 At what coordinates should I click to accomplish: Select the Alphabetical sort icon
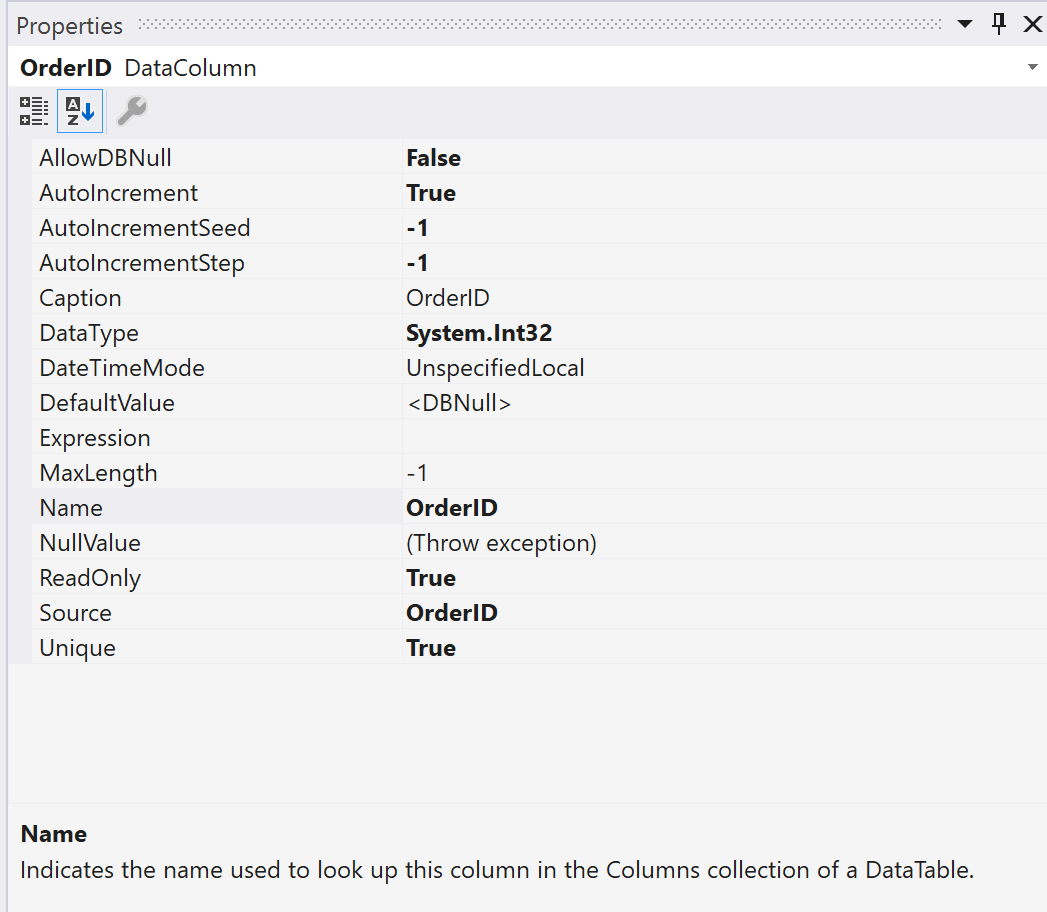pos(79,110)
